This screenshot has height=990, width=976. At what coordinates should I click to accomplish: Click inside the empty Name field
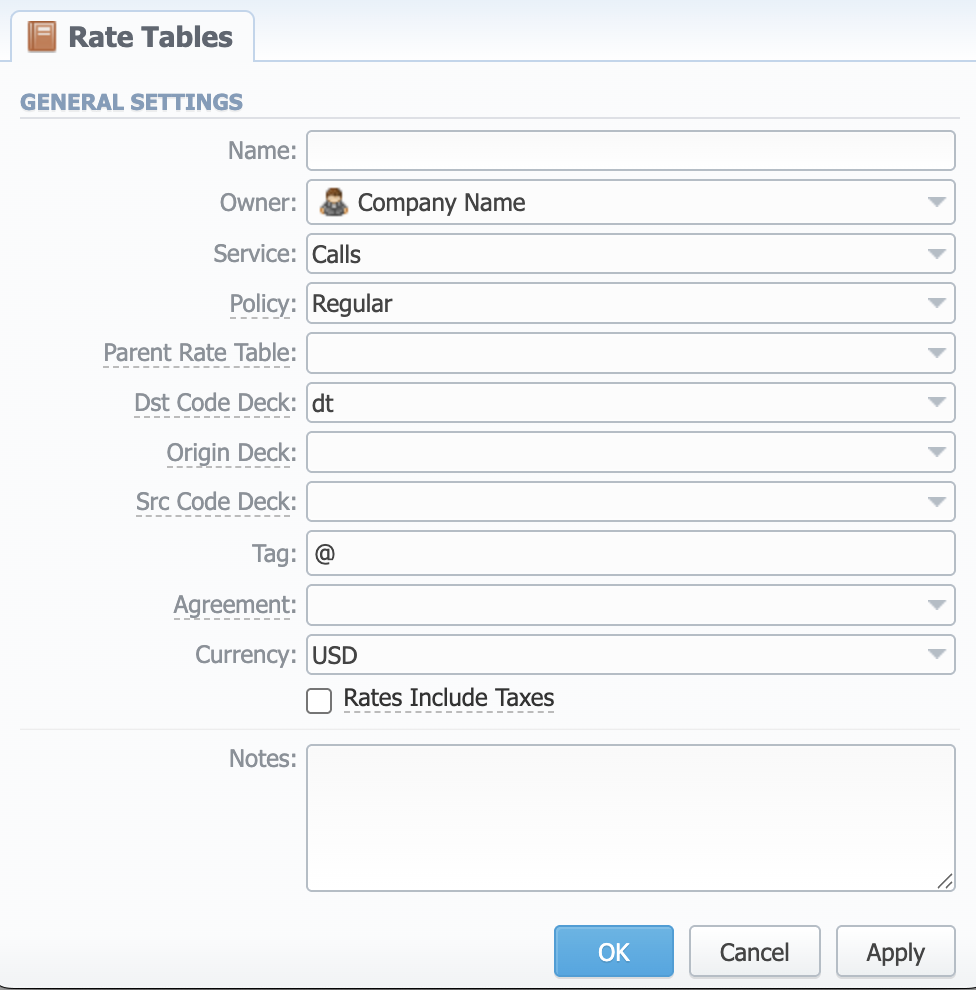click(x=630, y=150)
